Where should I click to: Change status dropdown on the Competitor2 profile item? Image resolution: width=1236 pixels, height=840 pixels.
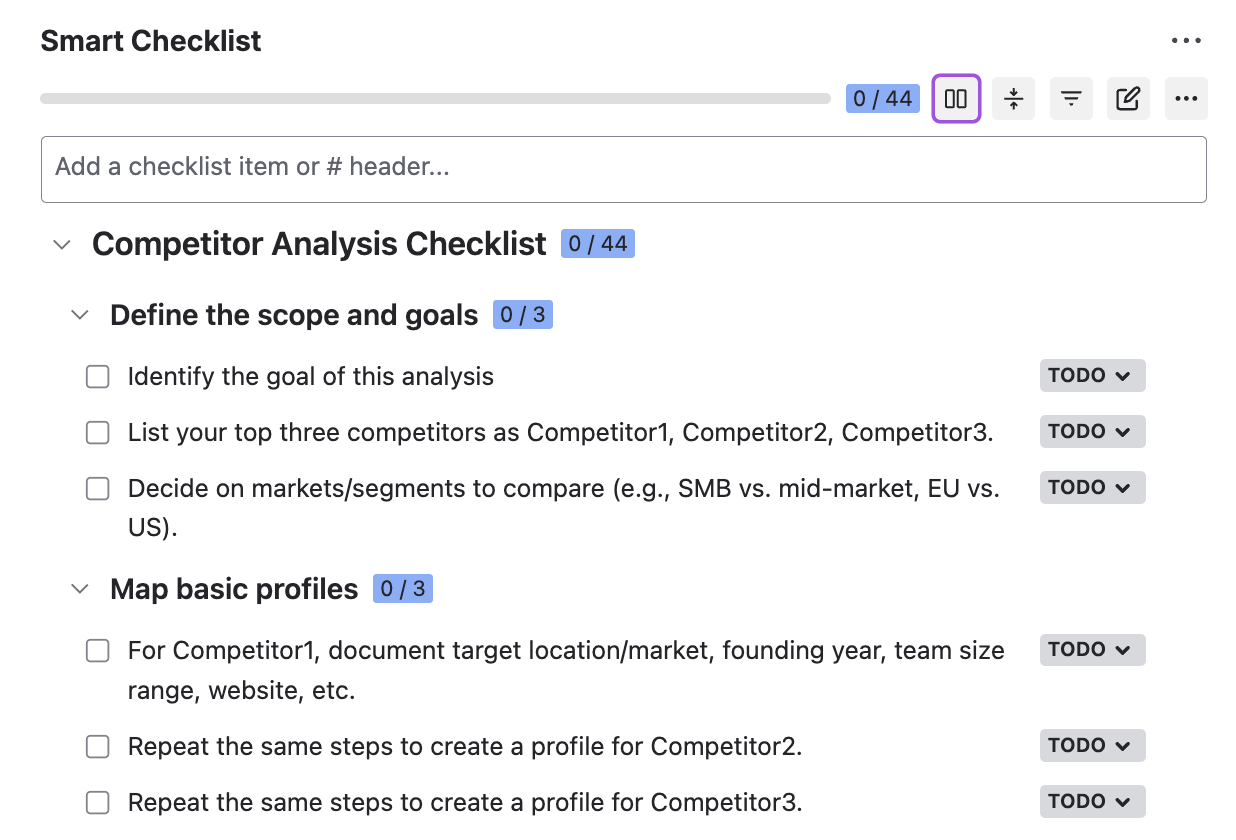click(1092, 745)
